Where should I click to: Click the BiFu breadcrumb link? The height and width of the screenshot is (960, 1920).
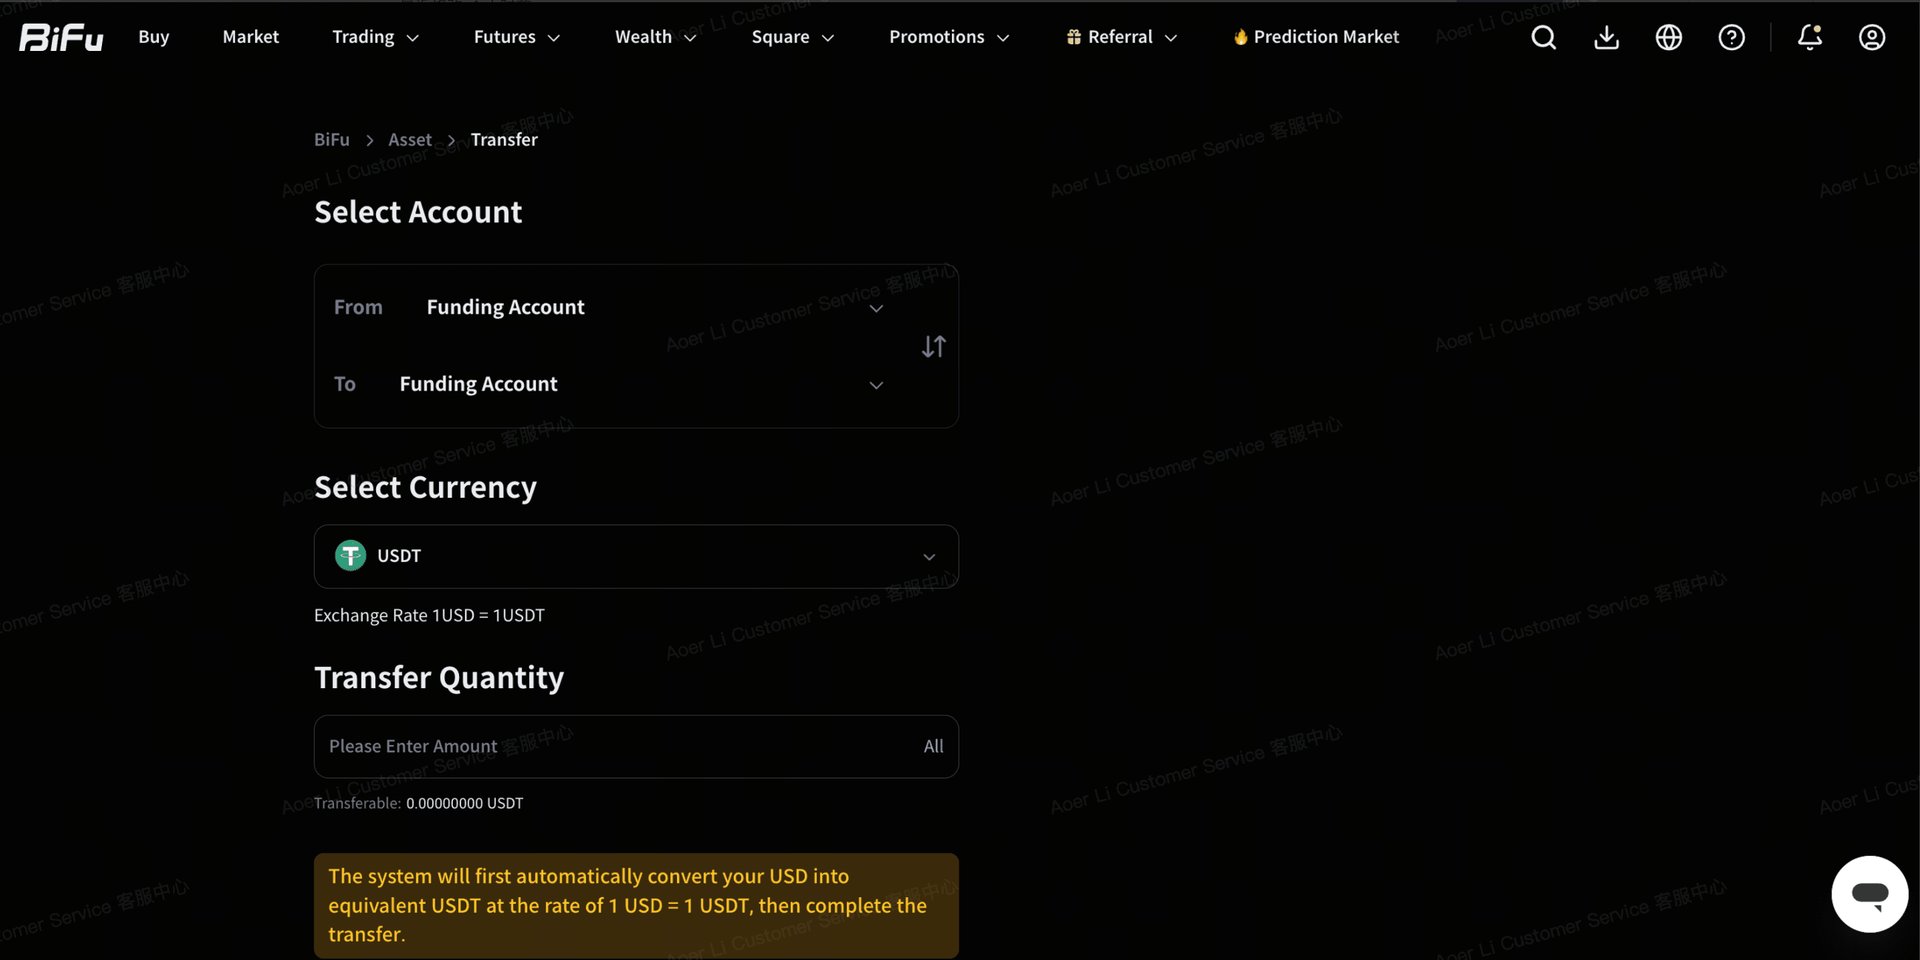click(x=332, y=140)
